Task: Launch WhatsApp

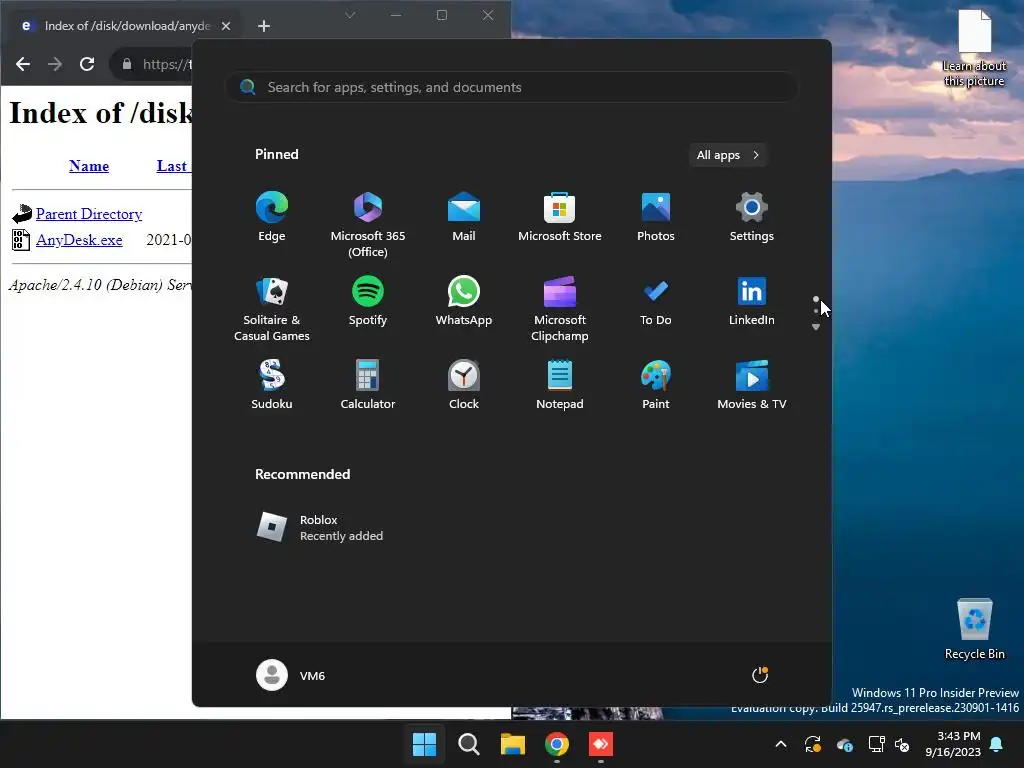Action: pos(464,301)
